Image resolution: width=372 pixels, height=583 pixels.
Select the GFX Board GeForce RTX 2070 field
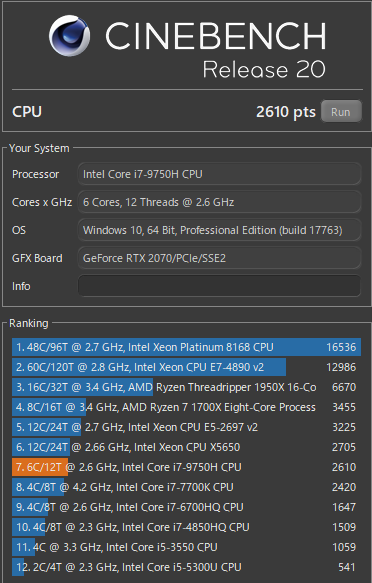[x=219, y=258]
